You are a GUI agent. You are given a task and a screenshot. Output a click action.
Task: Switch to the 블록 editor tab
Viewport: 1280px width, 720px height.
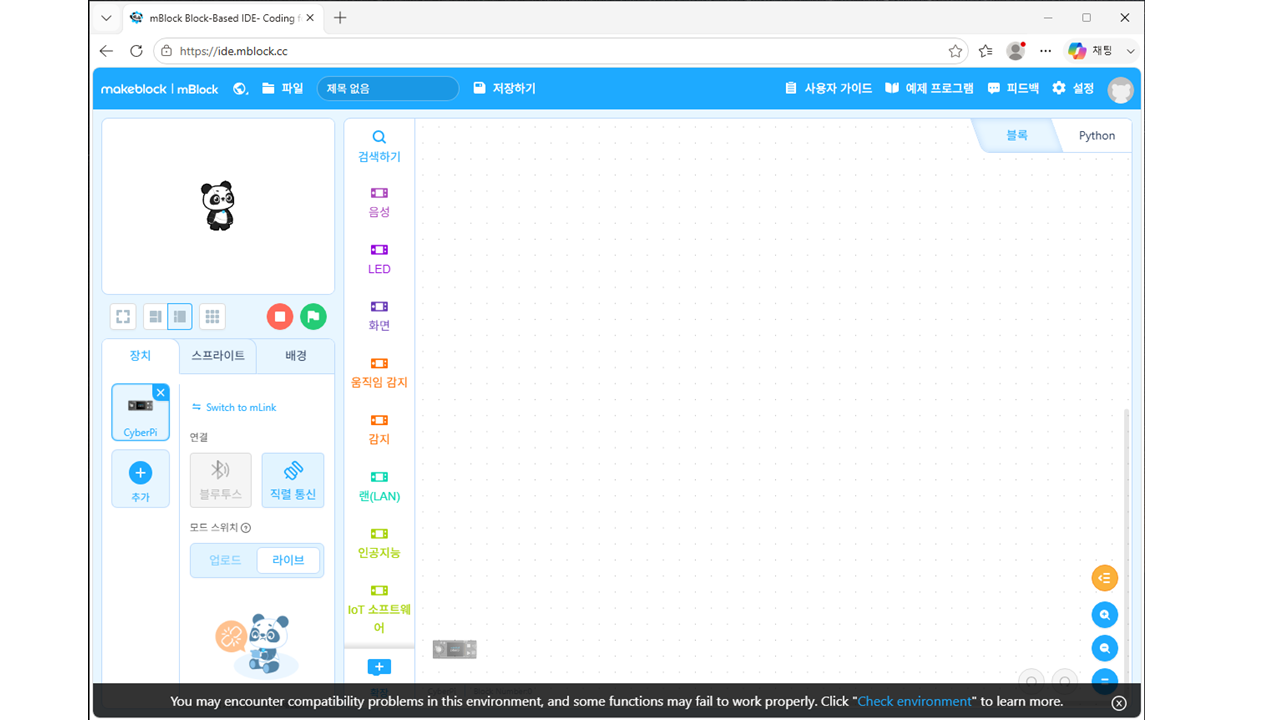(x=1017, y=136)
